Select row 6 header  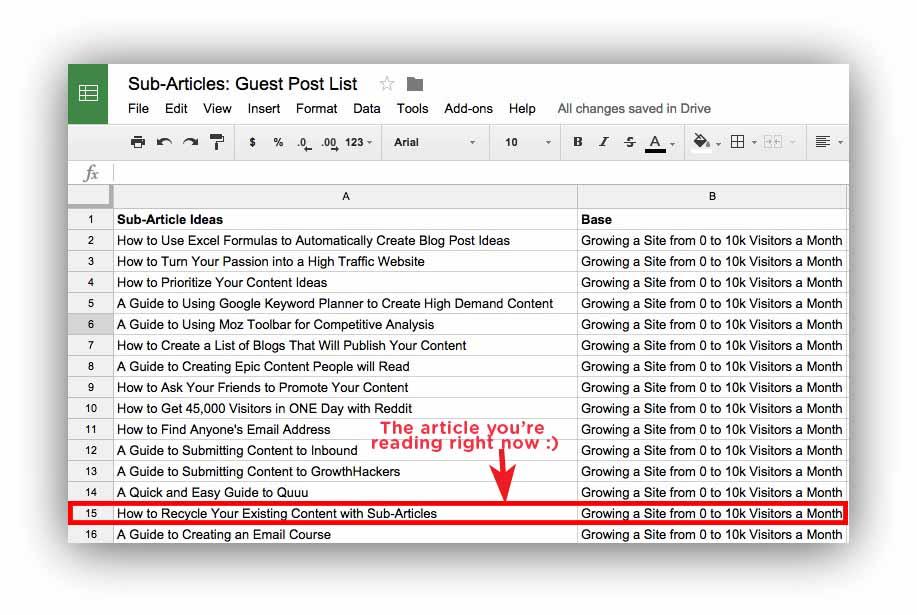click(x=91, y=324)
